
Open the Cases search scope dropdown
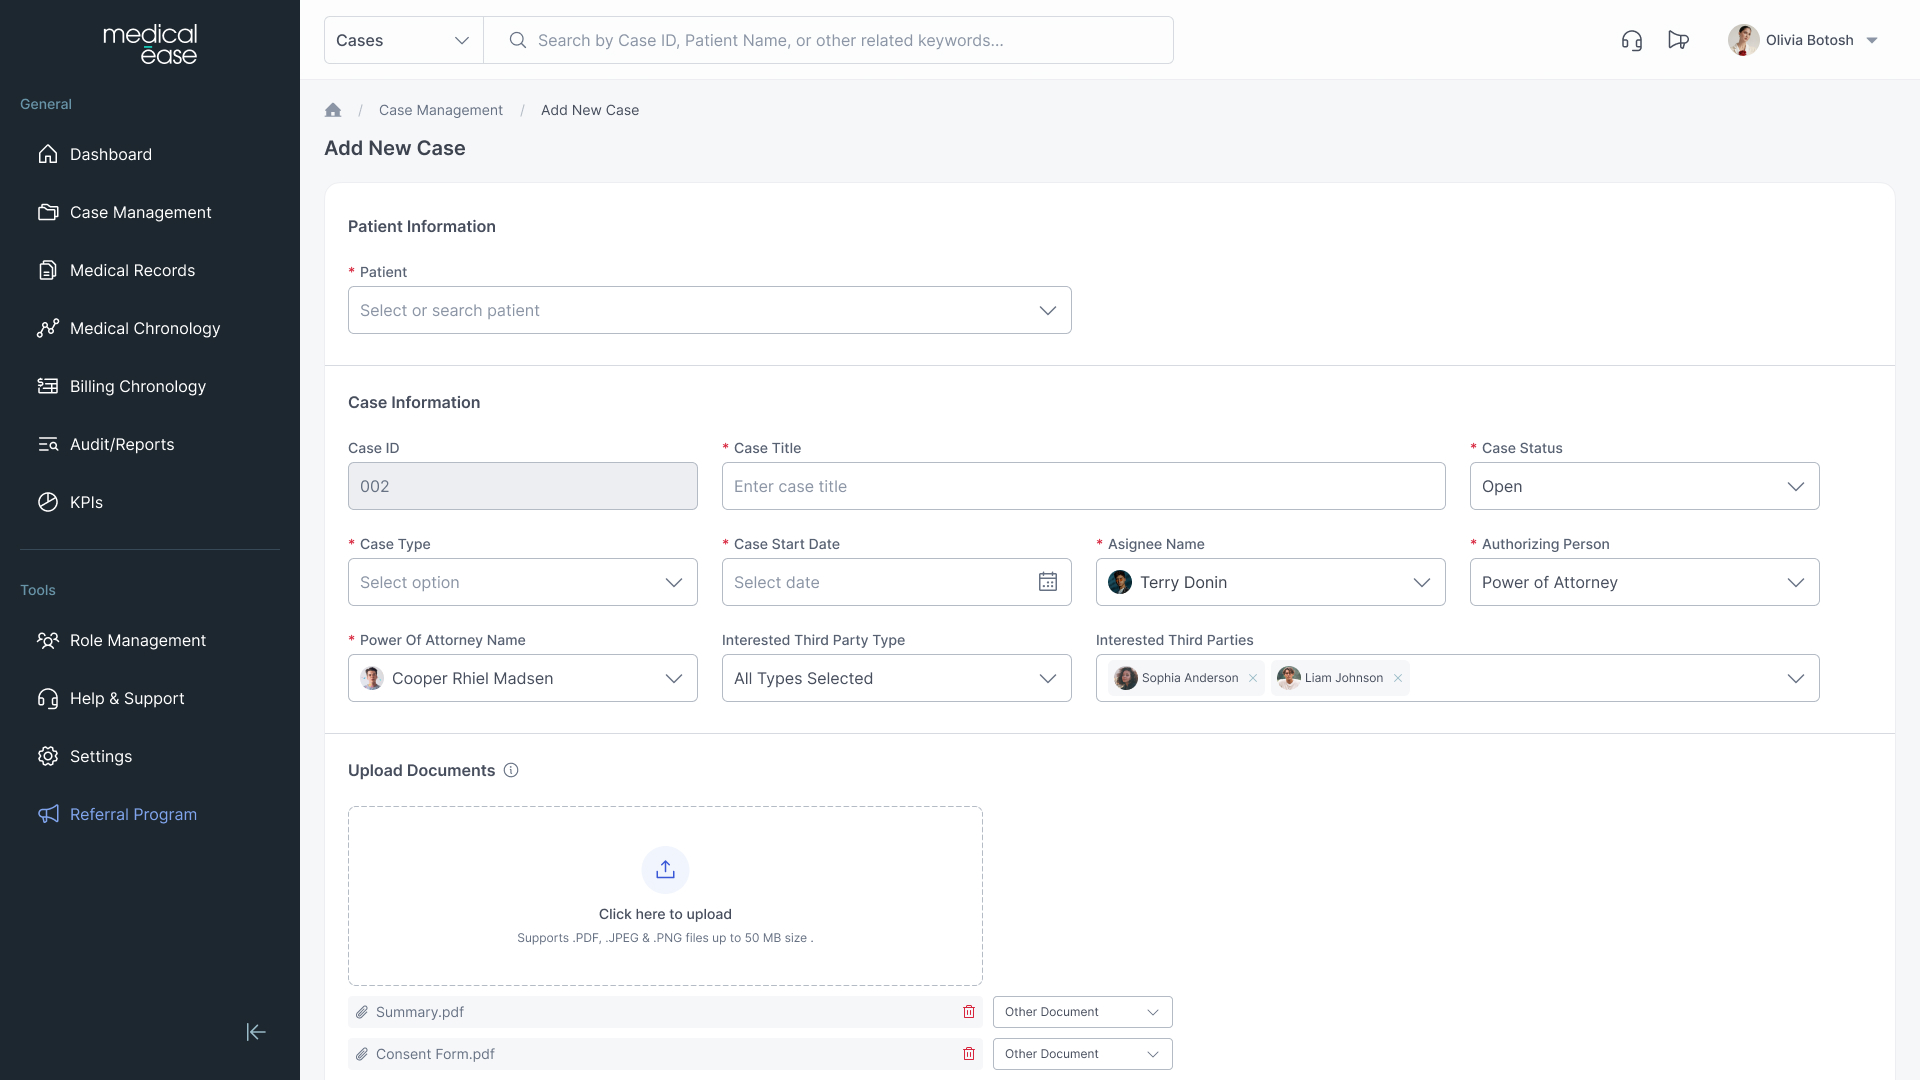404,40
